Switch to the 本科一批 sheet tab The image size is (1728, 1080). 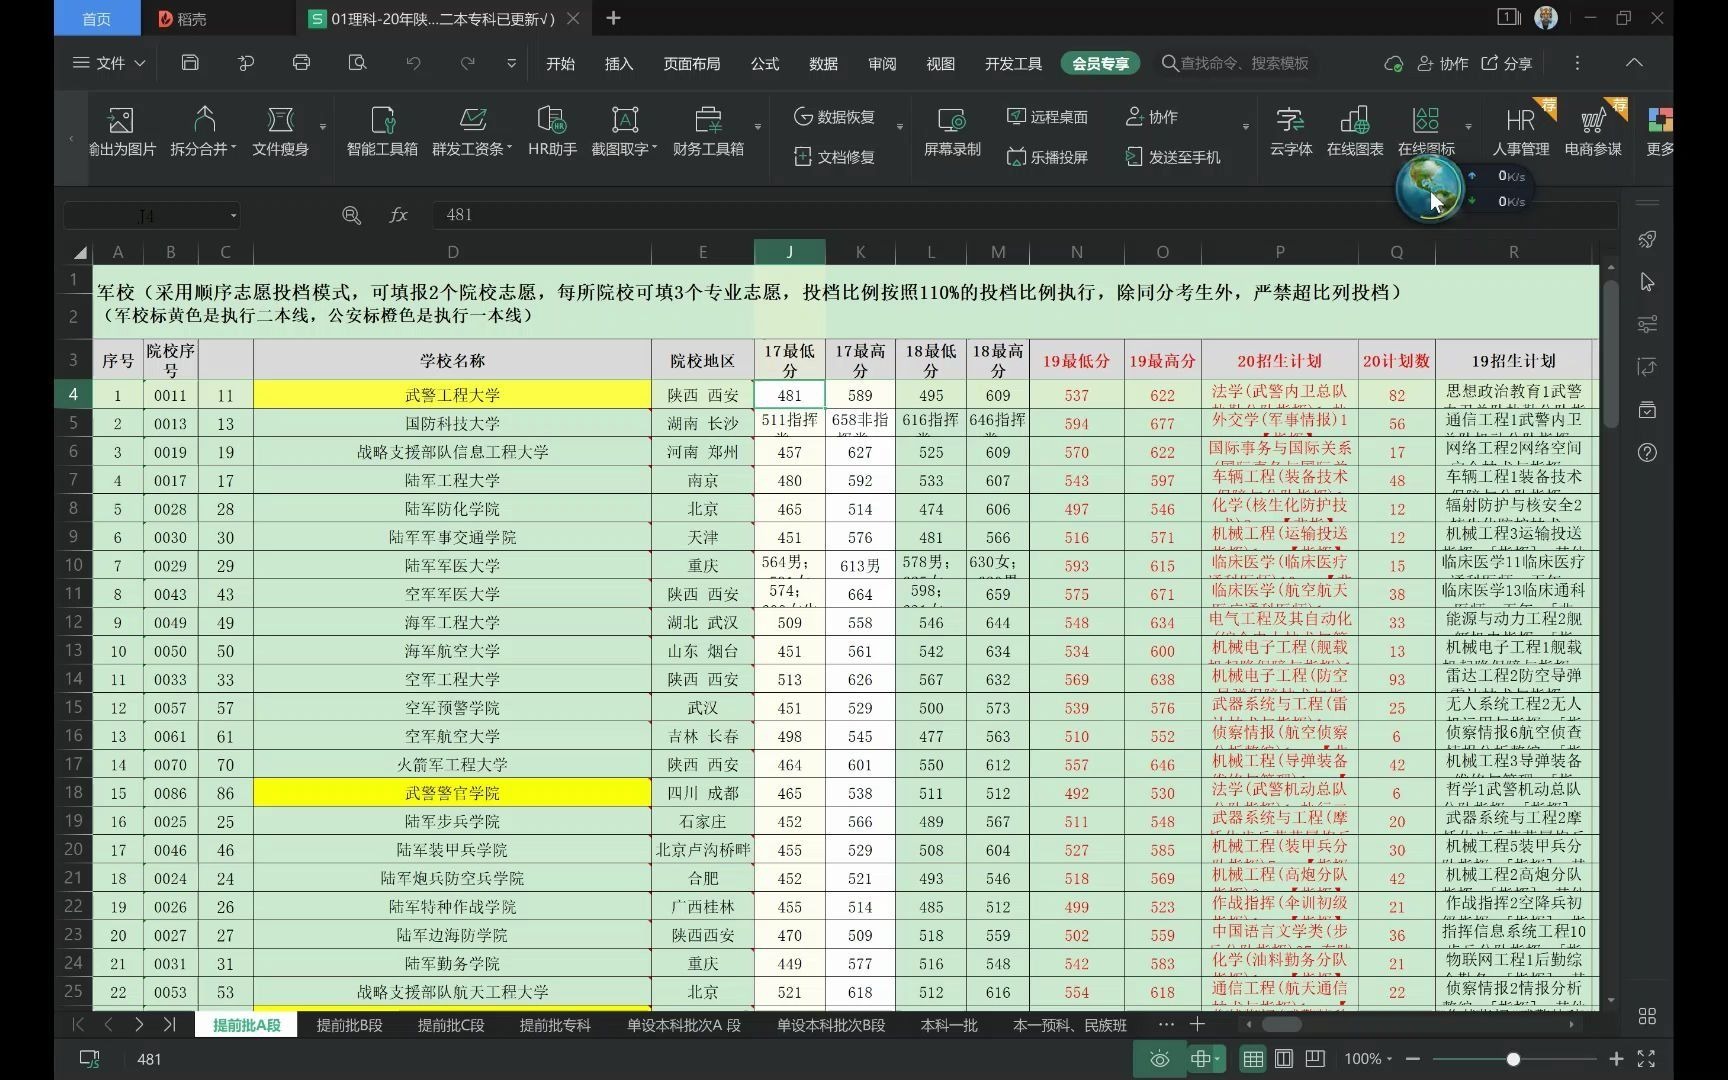949,1025
